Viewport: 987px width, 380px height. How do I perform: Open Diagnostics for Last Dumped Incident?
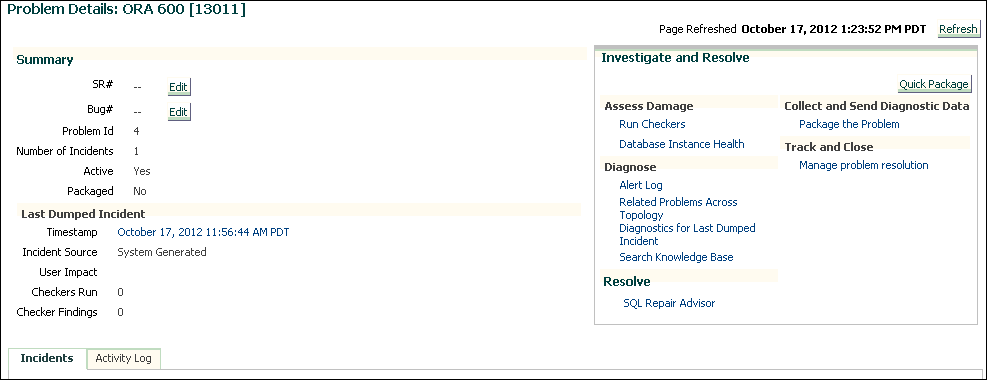(x=687, y=235)
